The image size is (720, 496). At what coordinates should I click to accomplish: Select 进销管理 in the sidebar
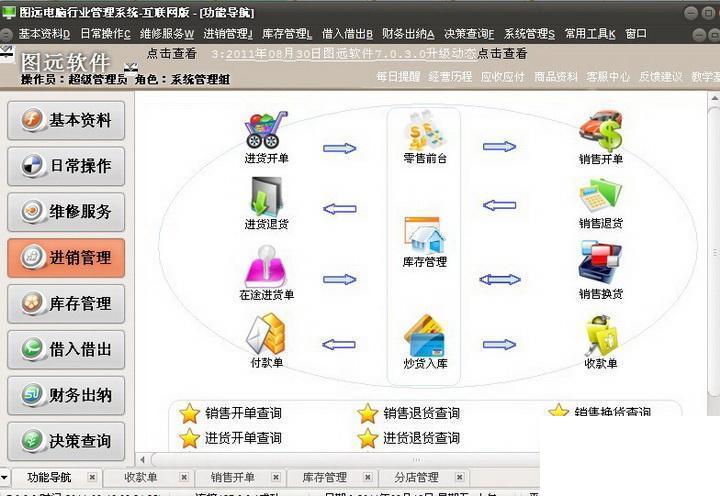[x=66, y=258]
